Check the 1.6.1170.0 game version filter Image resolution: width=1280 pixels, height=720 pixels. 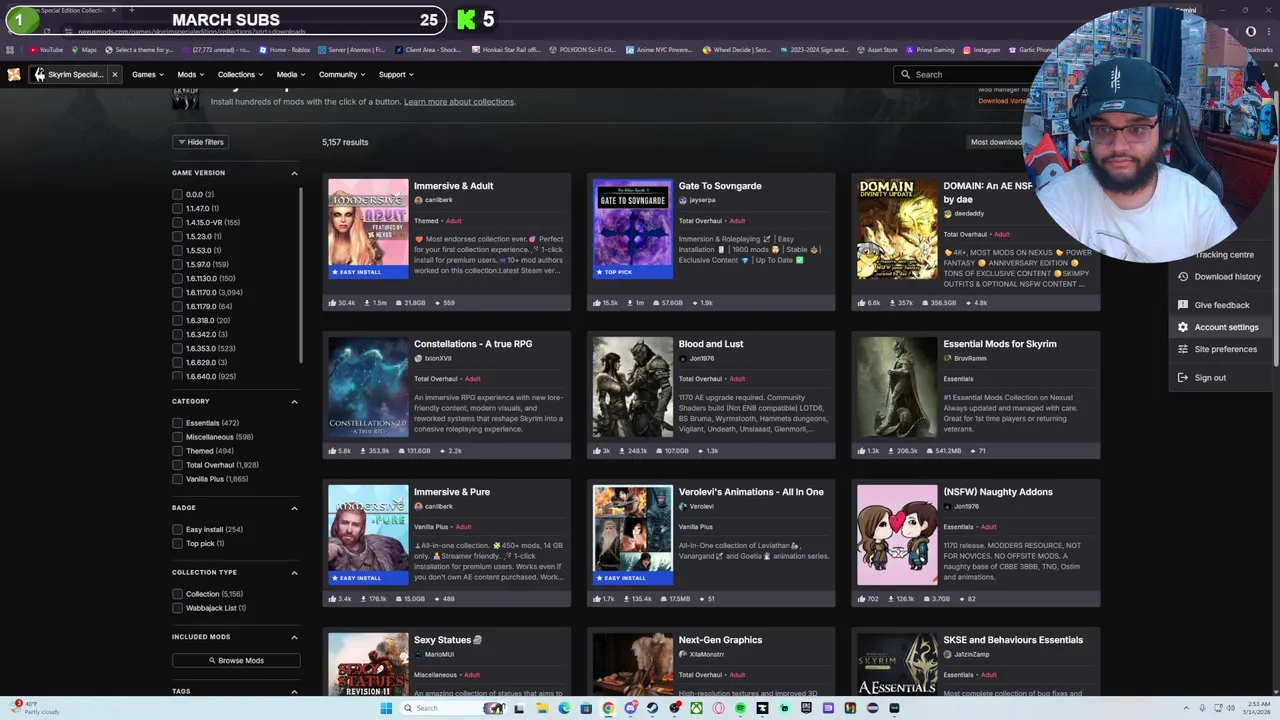177,292
